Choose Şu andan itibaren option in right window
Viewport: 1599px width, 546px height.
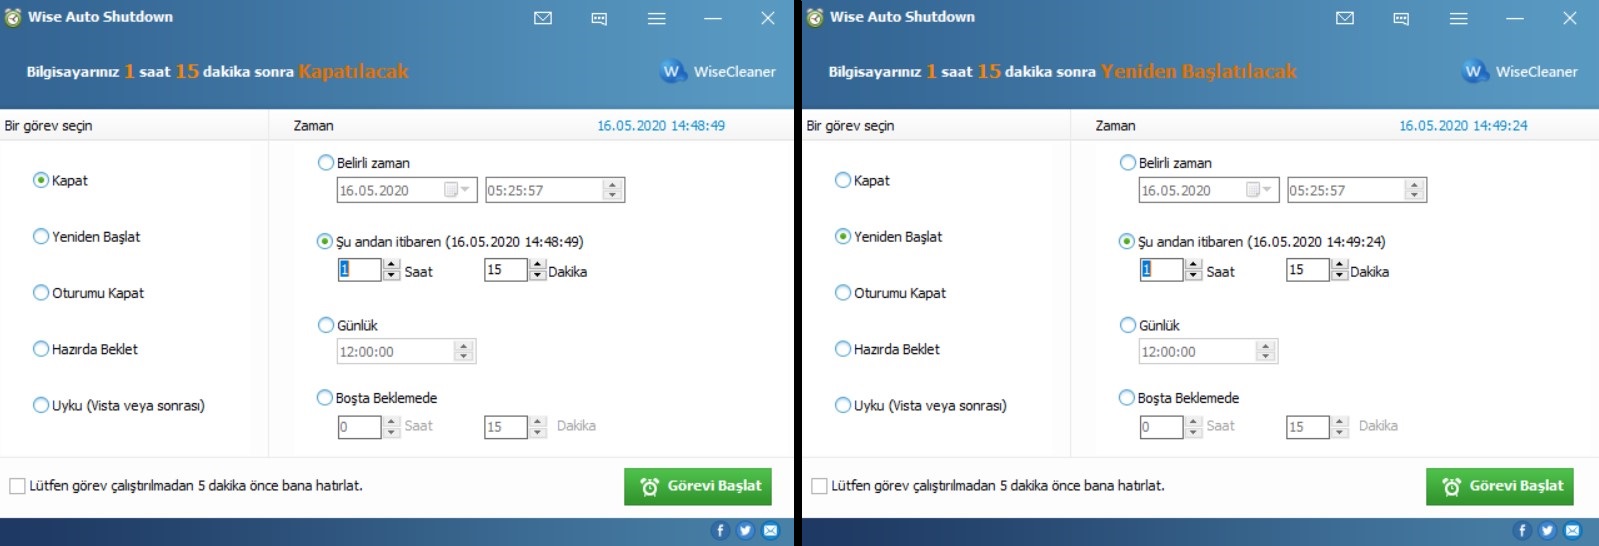(1127, 241)
